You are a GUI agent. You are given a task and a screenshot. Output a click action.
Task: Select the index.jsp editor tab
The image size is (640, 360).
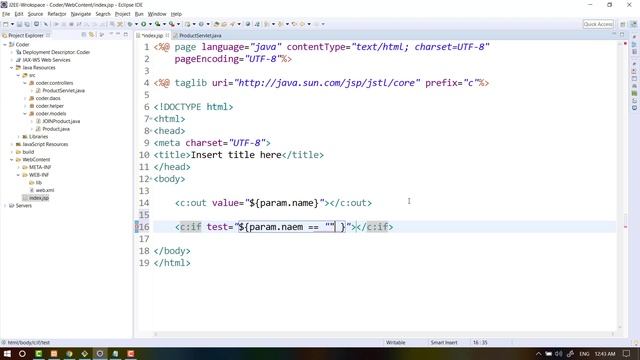click(x=153, y=36)
